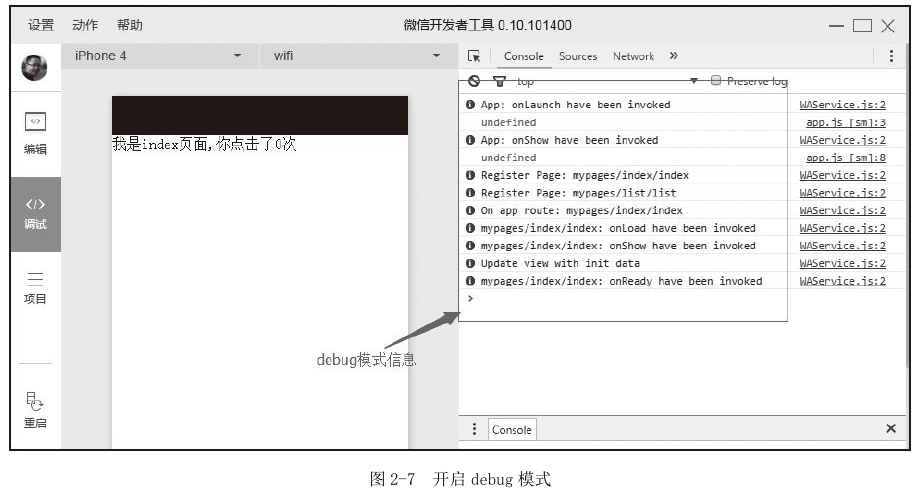
Task: Open devtools three-dot options menu
Action: click(891, 56)
